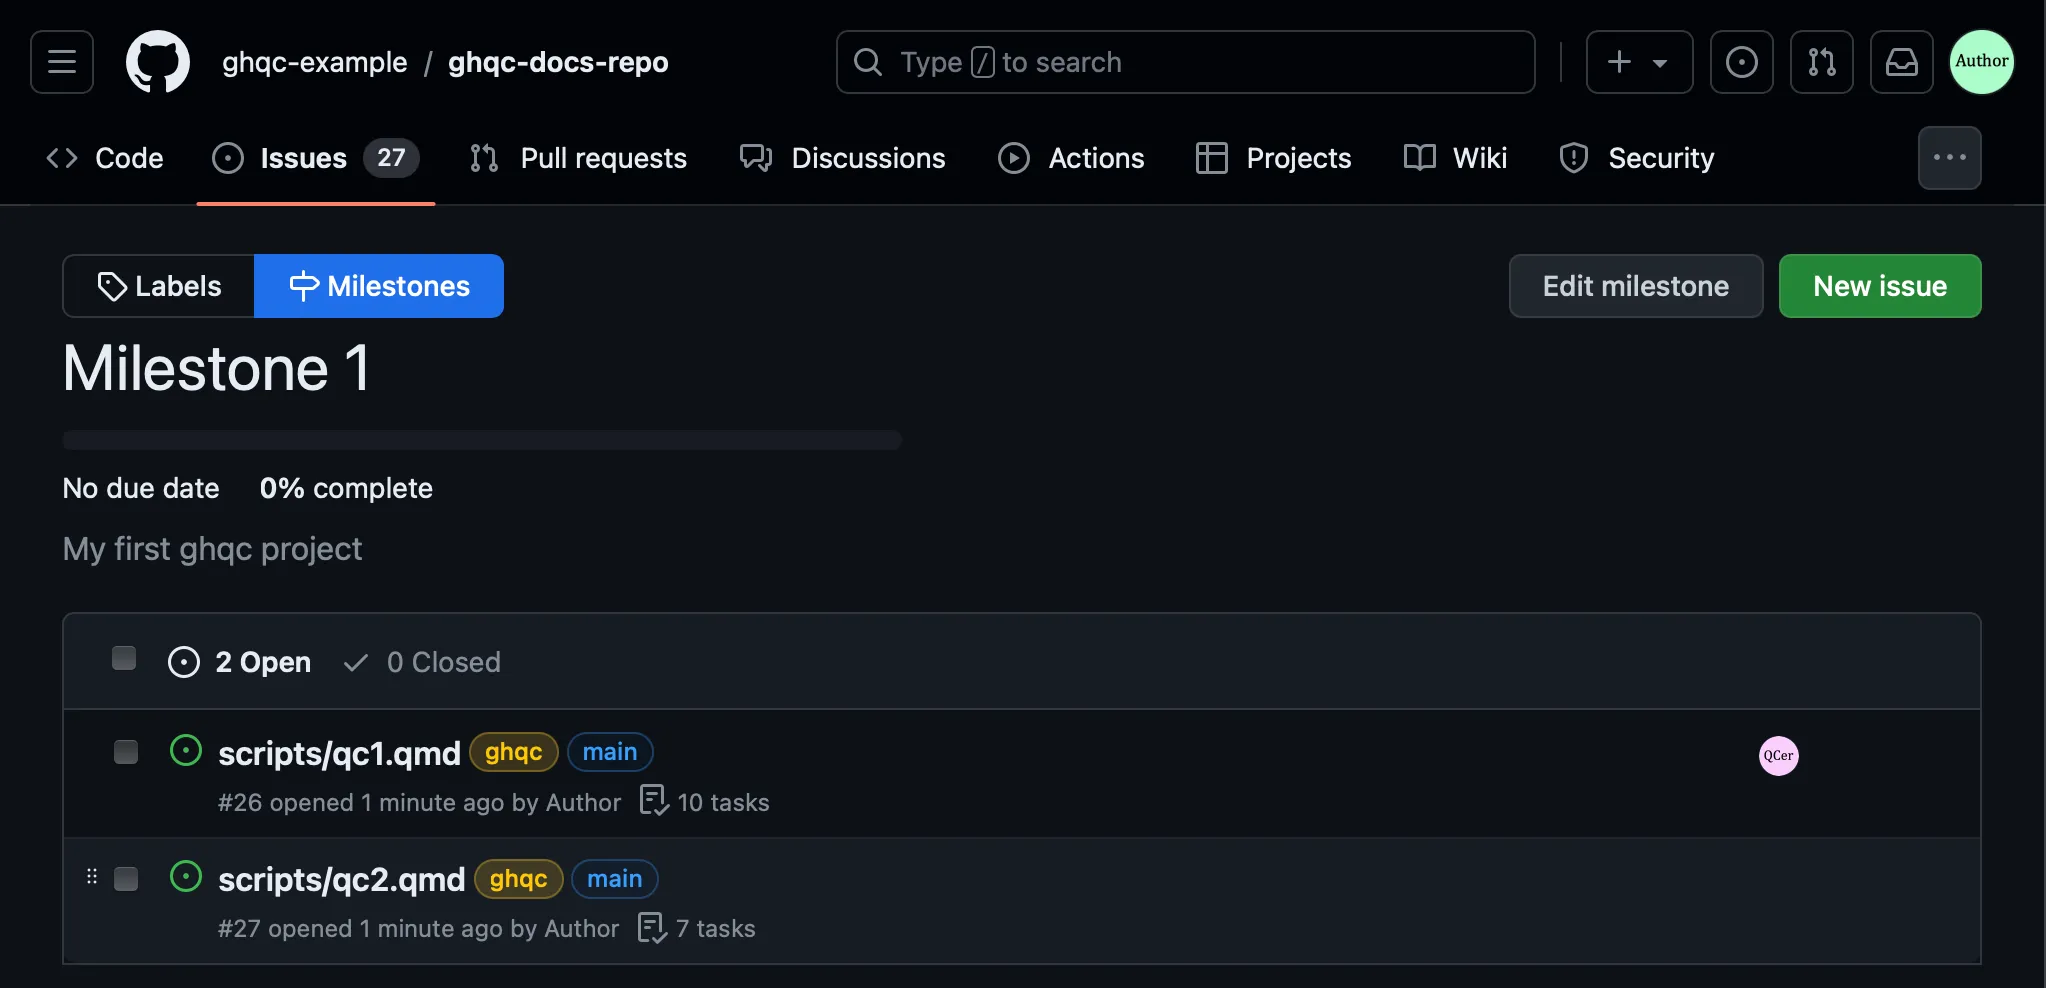2046x988 pixels.
Task: Check the scripts/qc2.qmd issue checkbox
Action: pos(126,879)
